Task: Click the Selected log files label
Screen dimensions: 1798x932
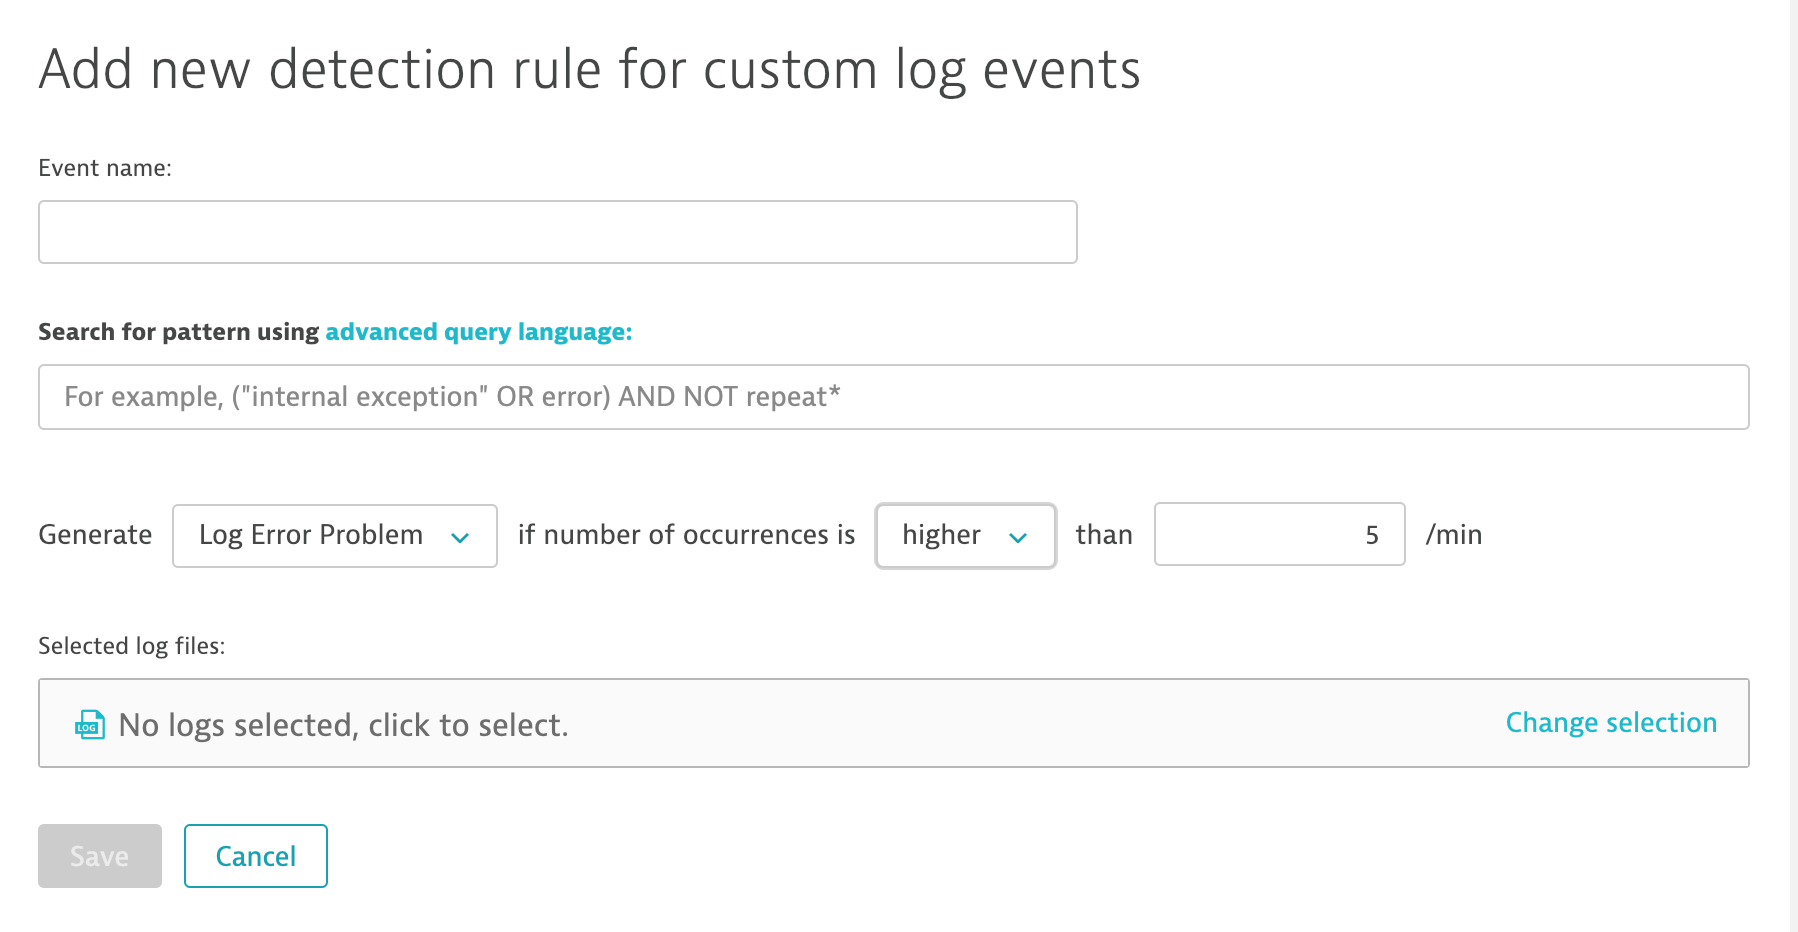Action: [x=131, y=646]
